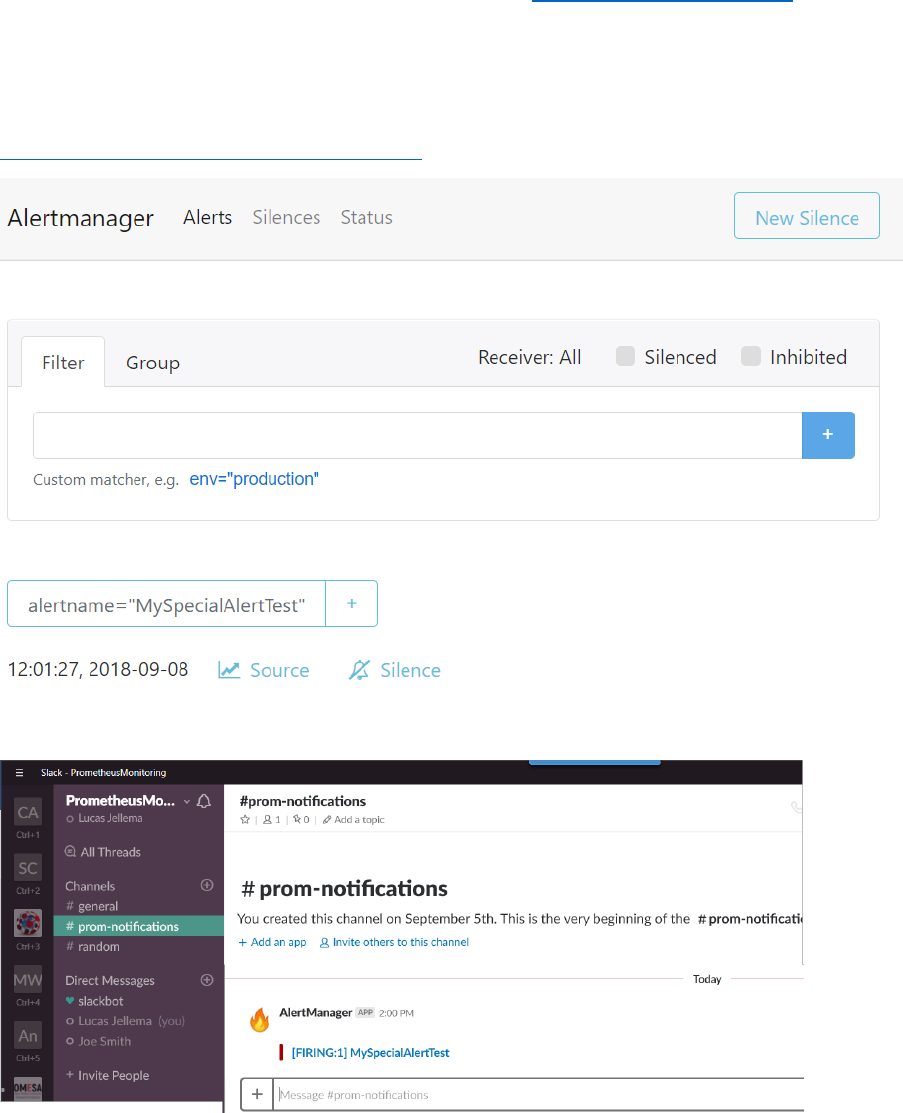Click Add a topic in channel header
This screenshot has width=903, height=1113.
click(354, 819)
